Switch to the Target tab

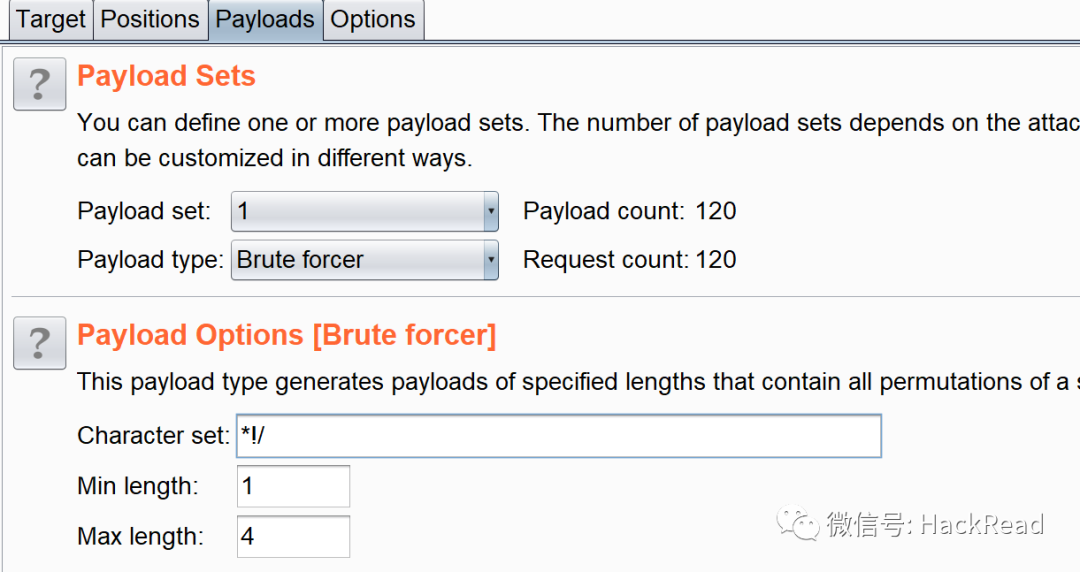pos(50,20)
